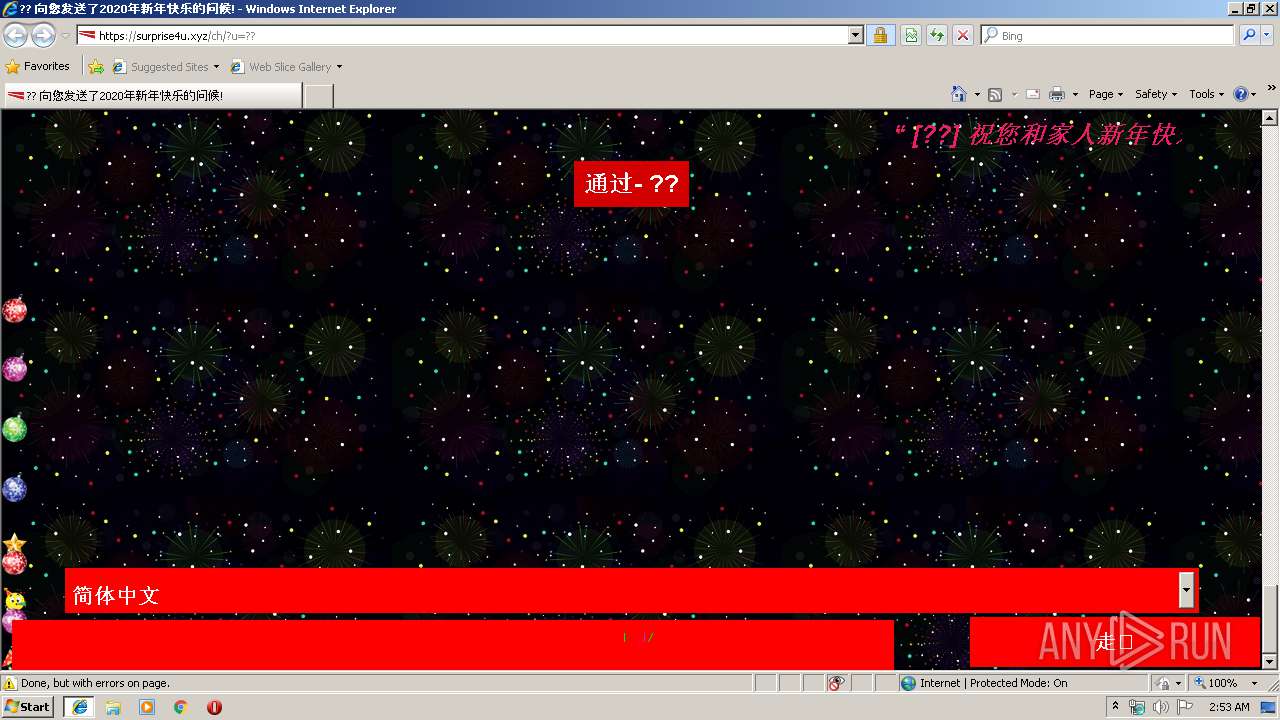1280x720 pixels.
Task: Click the red 走 button
Action: (1114, 642)
